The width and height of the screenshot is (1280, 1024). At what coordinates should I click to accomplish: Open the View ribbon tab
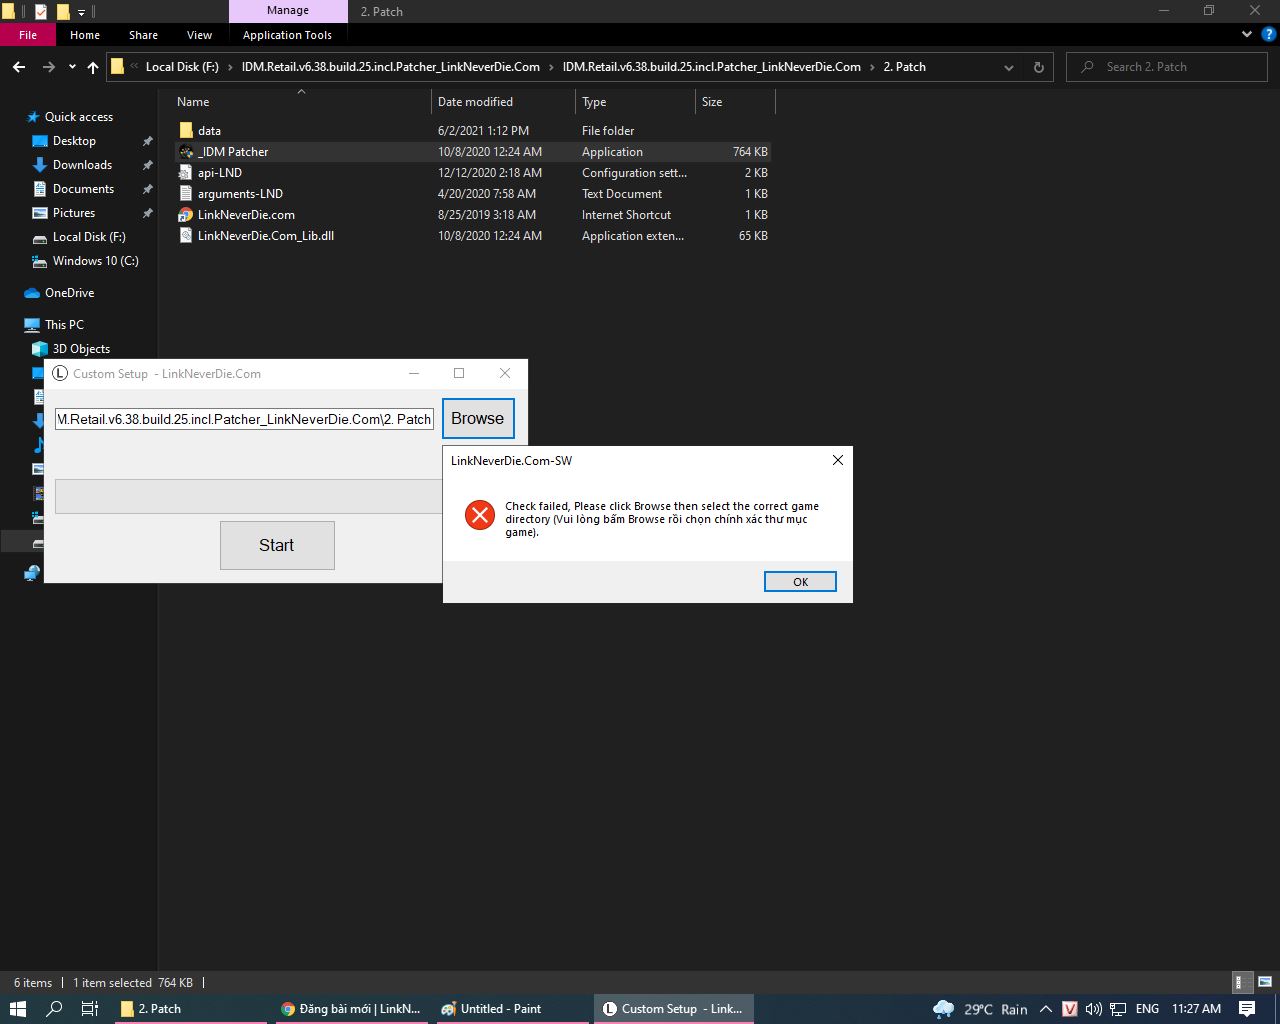point(199,35)
